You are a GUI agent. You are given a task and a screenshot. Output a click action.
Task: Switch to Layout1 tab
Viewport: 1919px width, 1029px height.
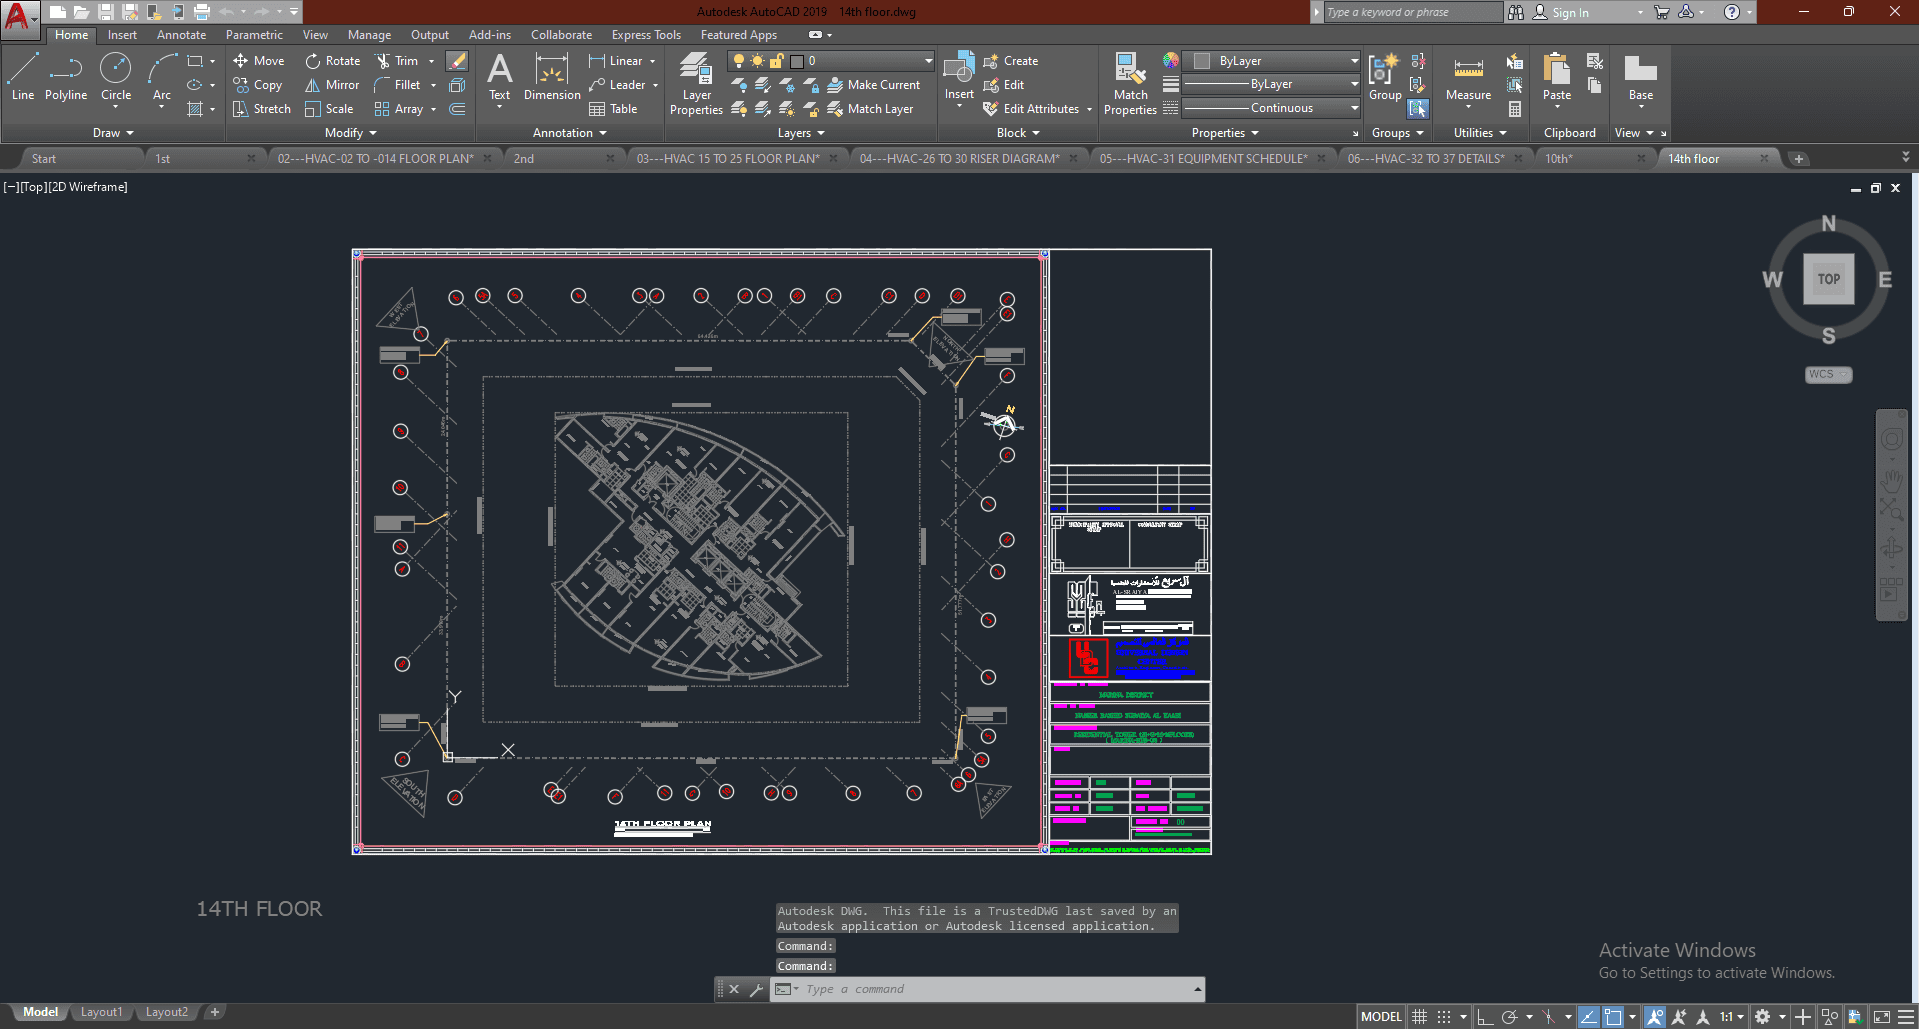(x=101, y=1012)
